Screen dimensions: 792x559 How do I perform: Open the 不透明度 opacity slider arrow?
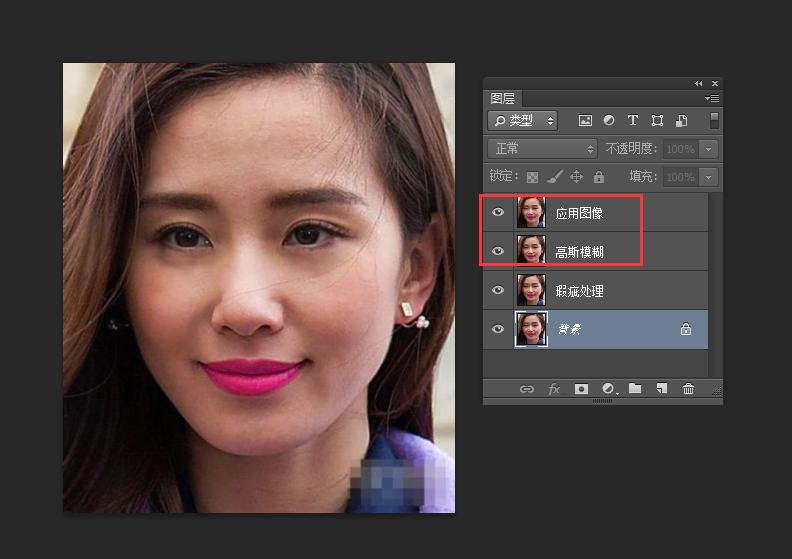pyautogui.click(x=709, y=148)
